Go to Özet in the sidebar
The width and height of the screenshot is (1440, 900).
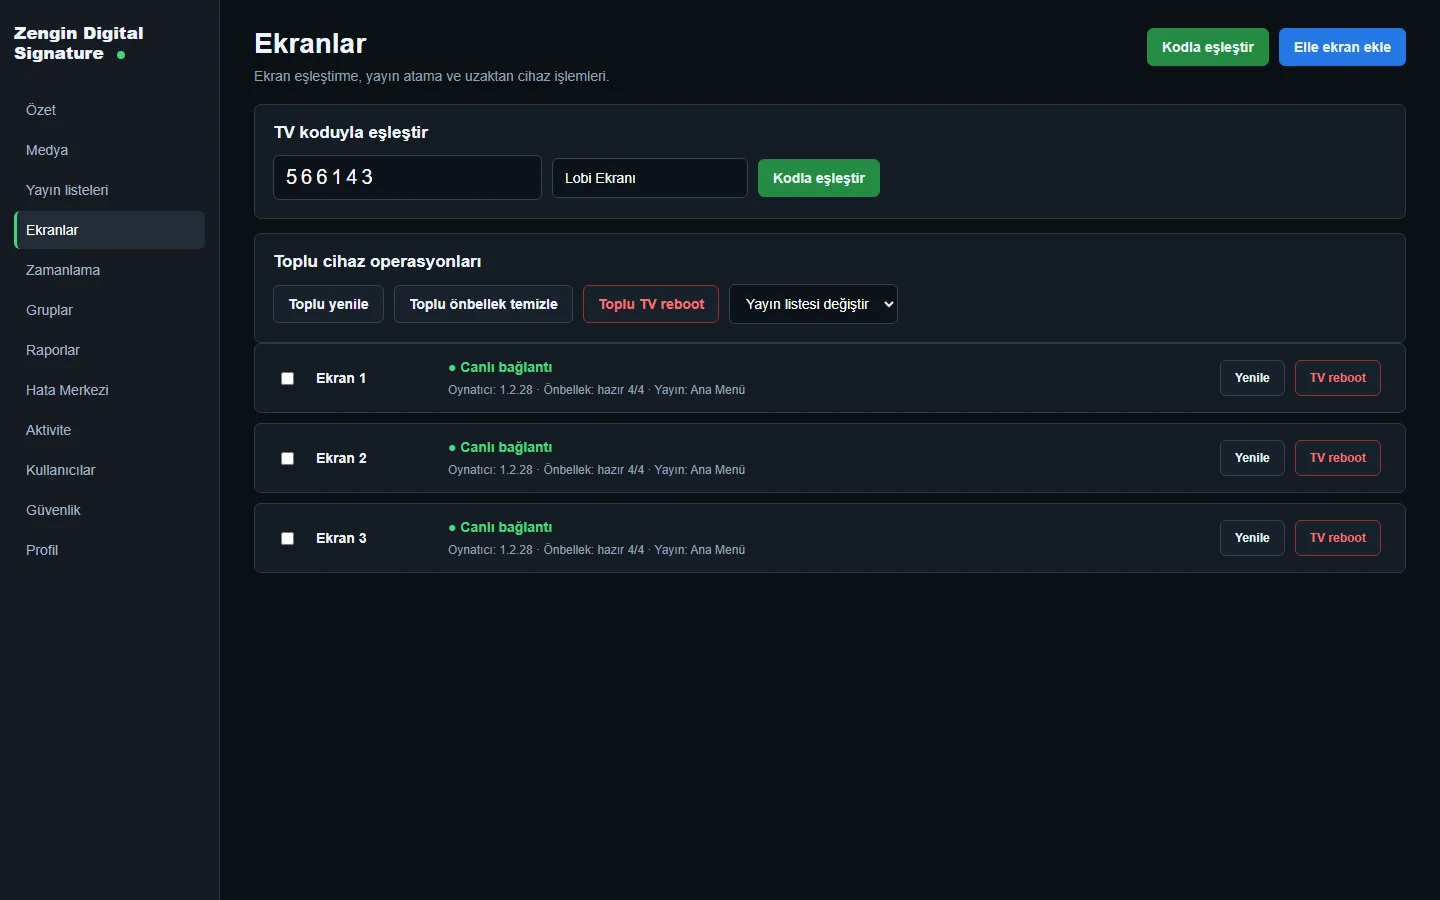click(x=109, y=110)
